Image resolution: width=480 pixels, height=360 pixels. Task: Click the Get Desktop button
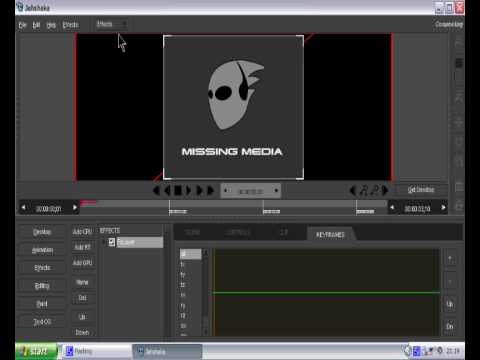click(x=421, y=190)
